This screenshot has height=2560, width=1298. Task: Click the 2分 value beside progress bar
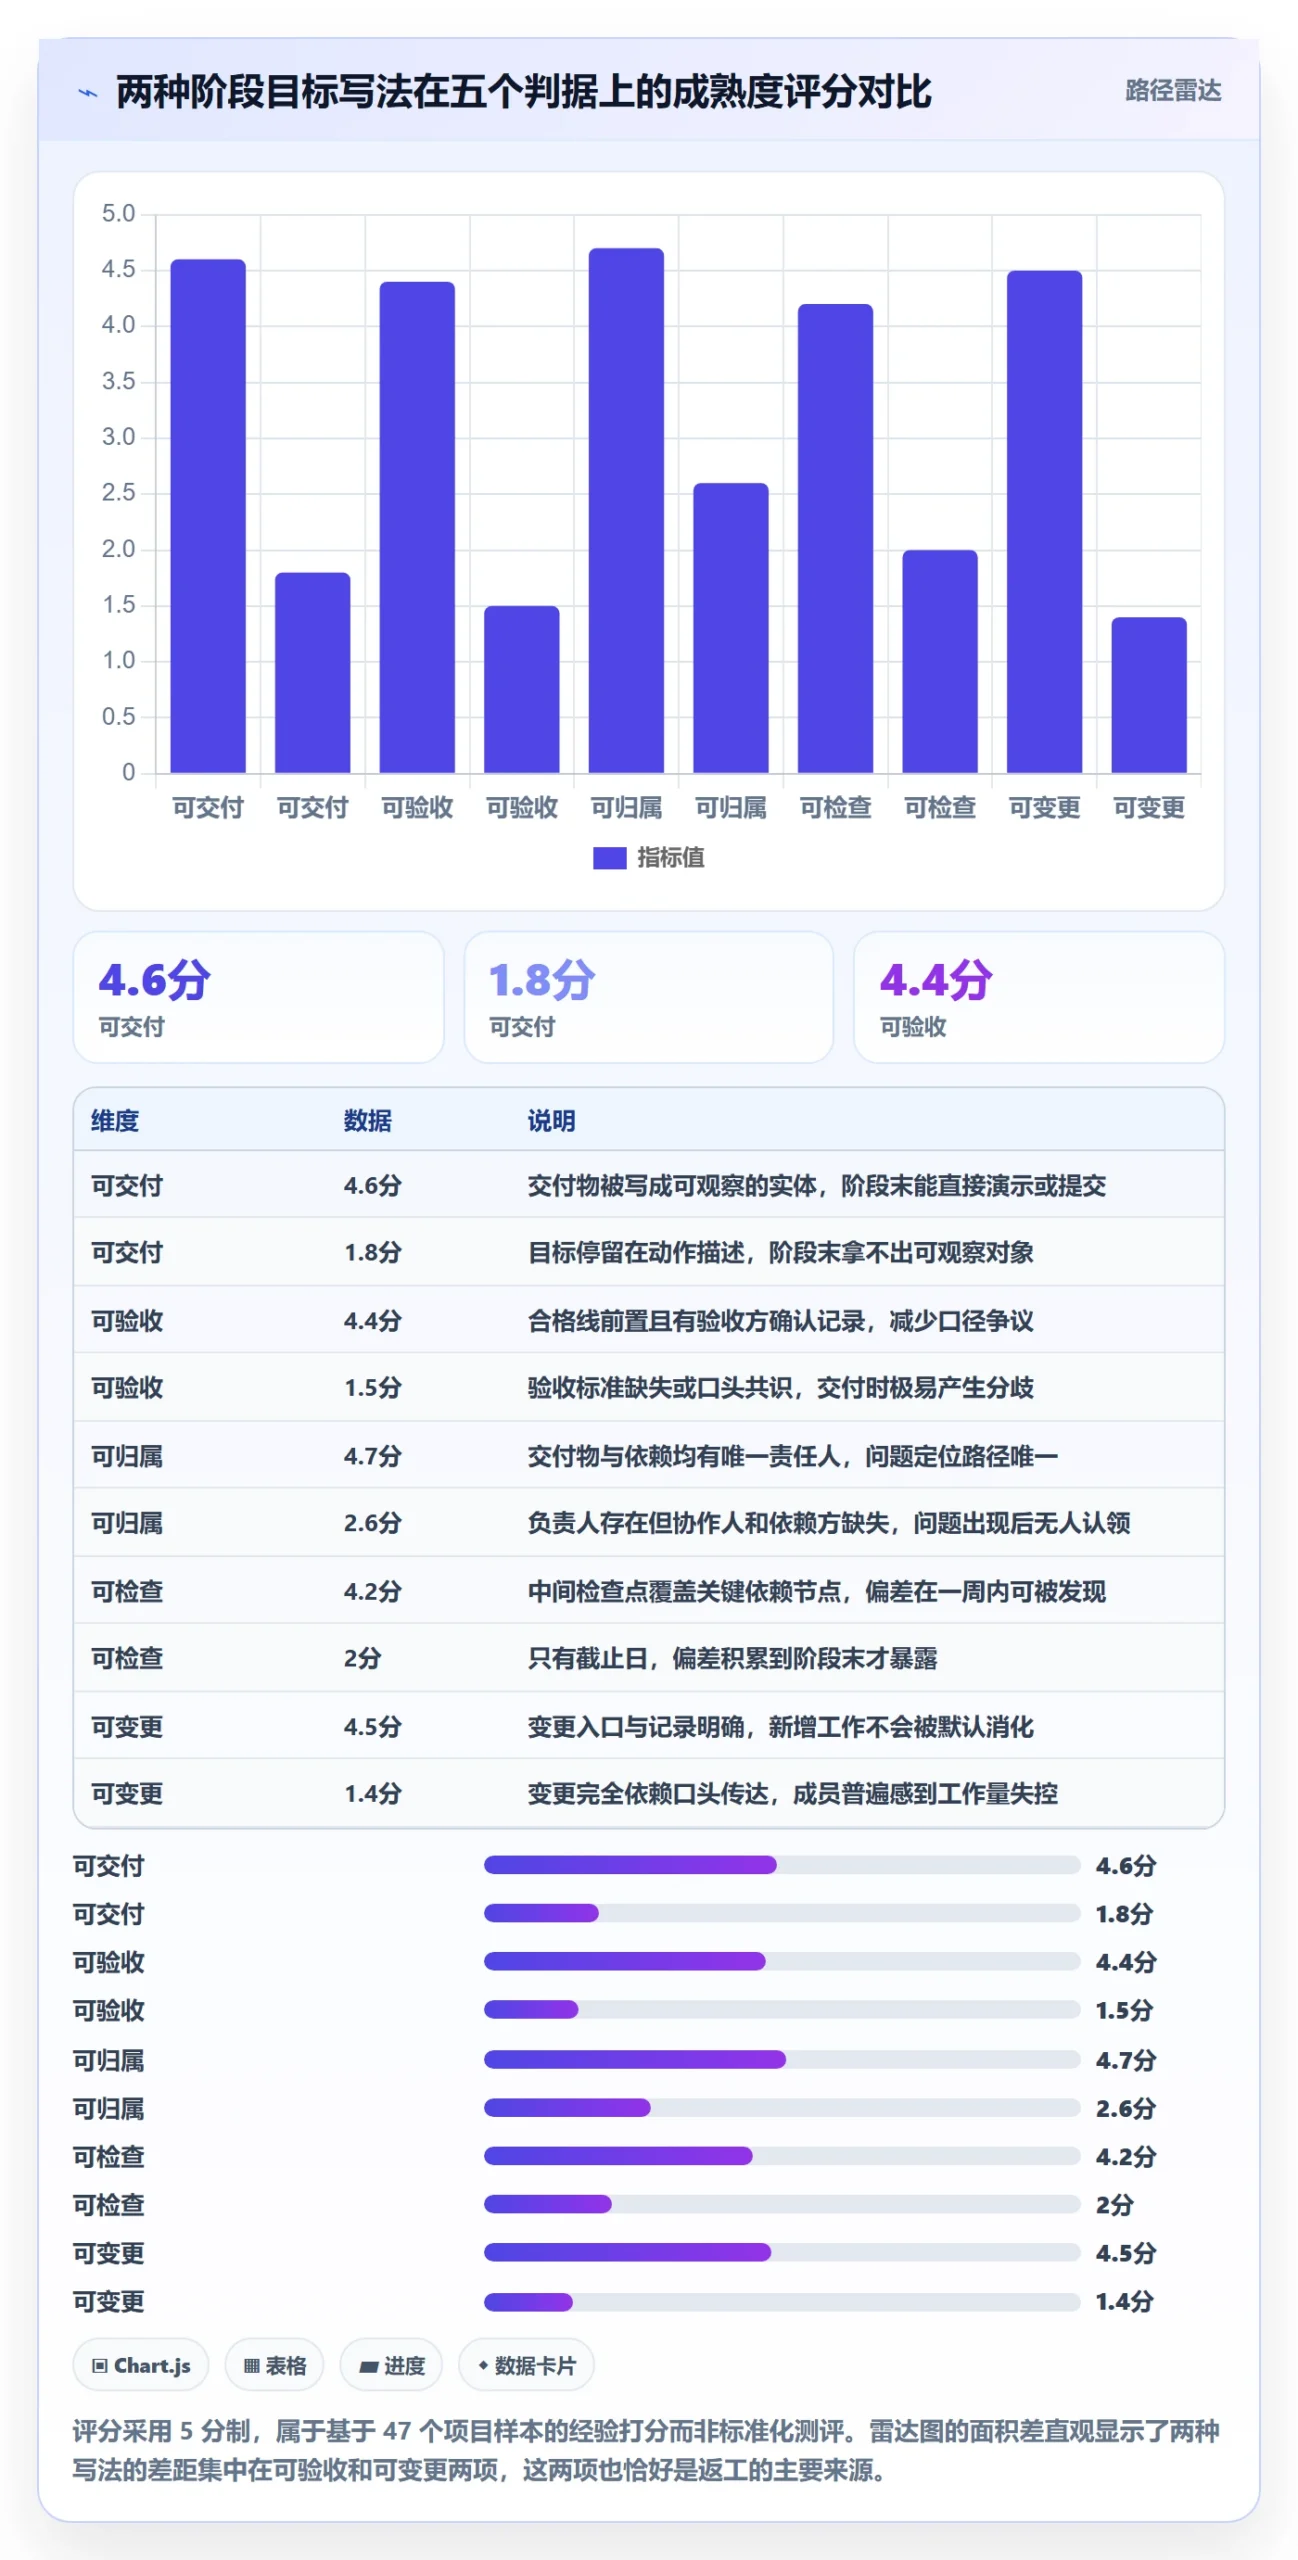click(1115, 2204)
